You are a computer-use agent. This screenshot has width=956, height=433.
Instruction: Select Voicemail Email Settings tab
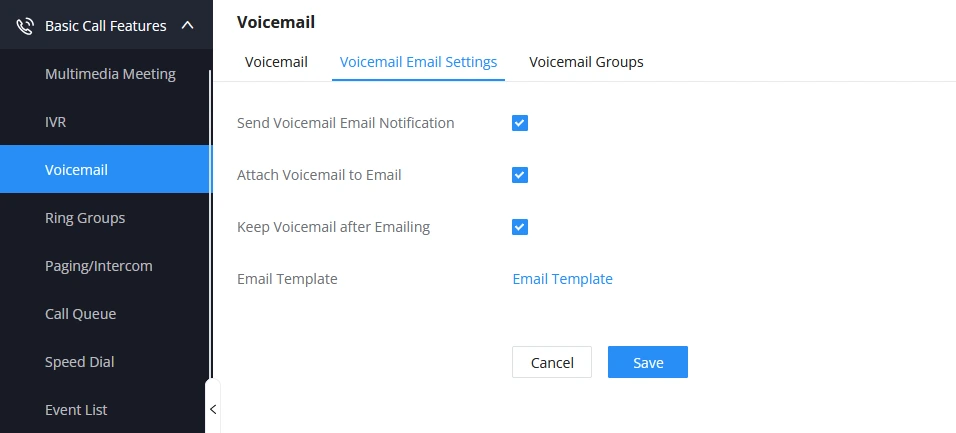[x=418, y=62]
